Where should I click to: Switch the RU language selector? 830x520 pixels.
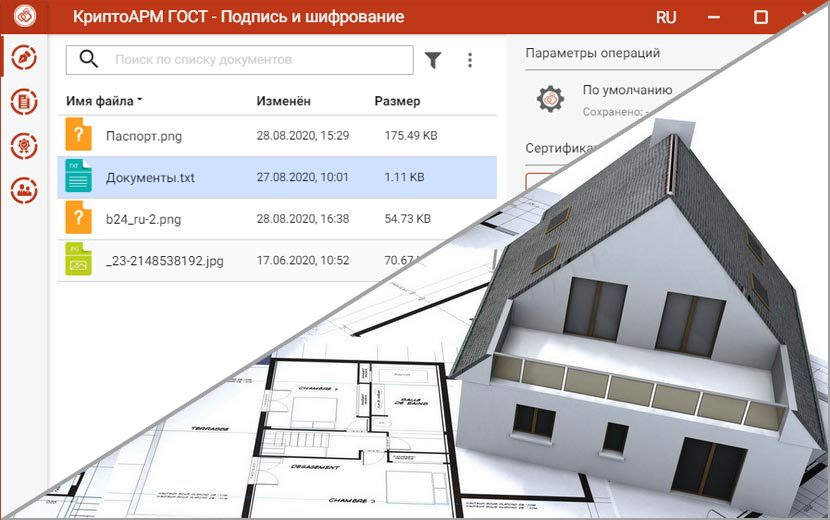click(x=666, y=17)
